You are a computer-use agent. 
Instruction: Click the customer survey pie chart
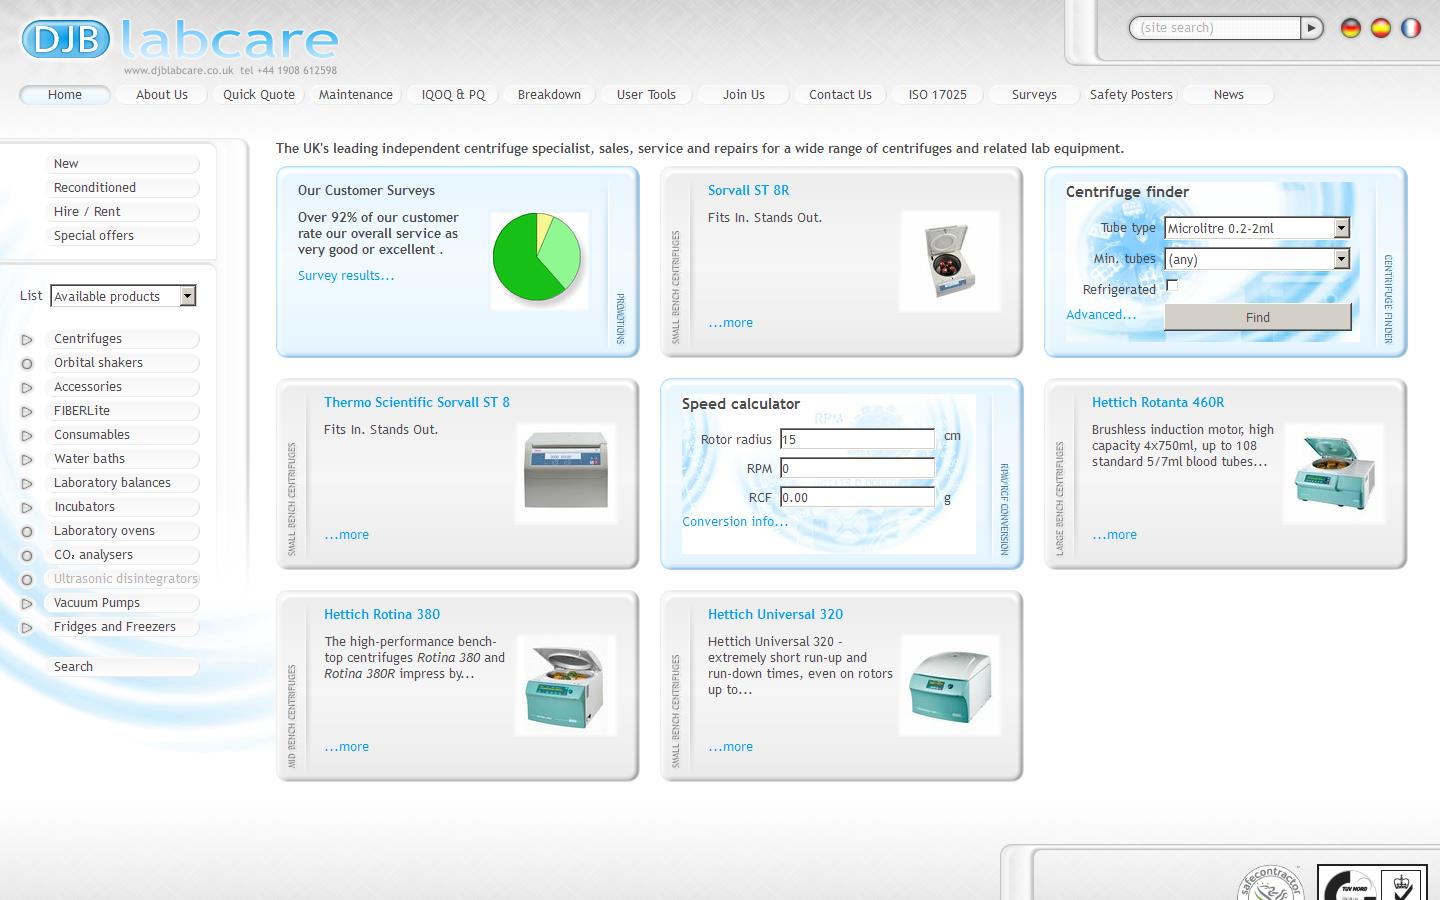(538, 258)
